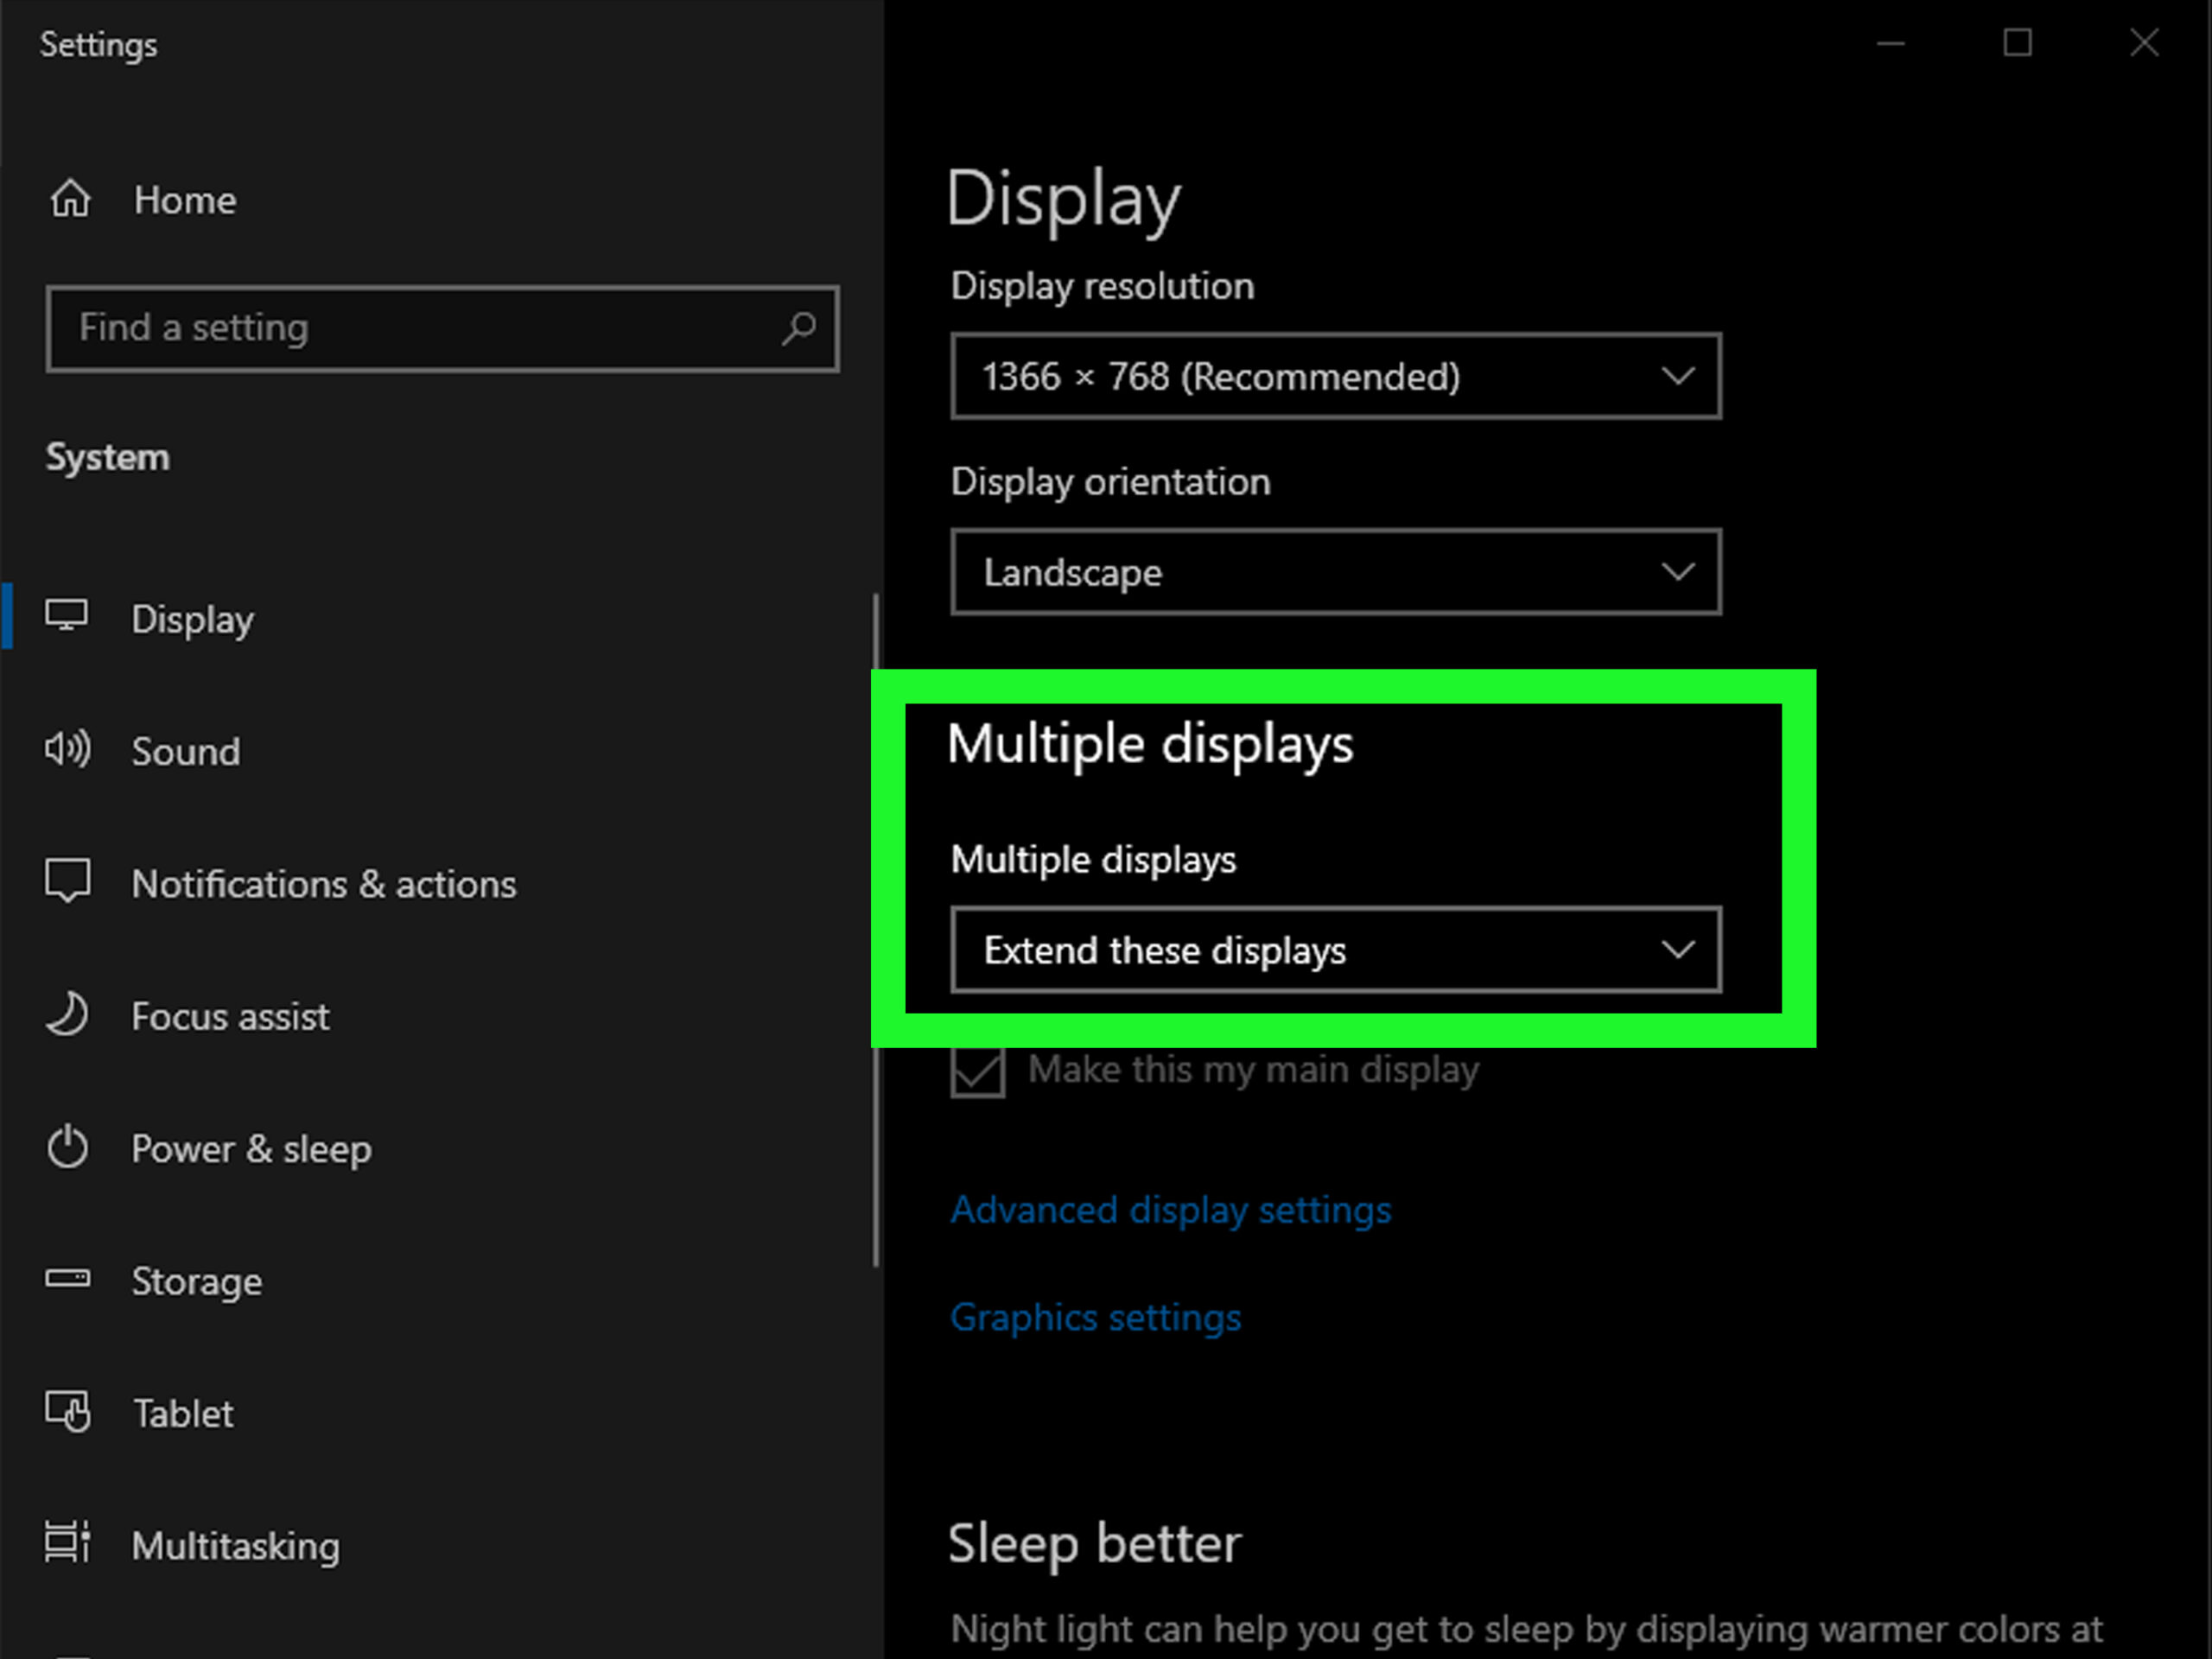
Task: Open the Graphics settings link
Action: (x=1095, y=1317)
